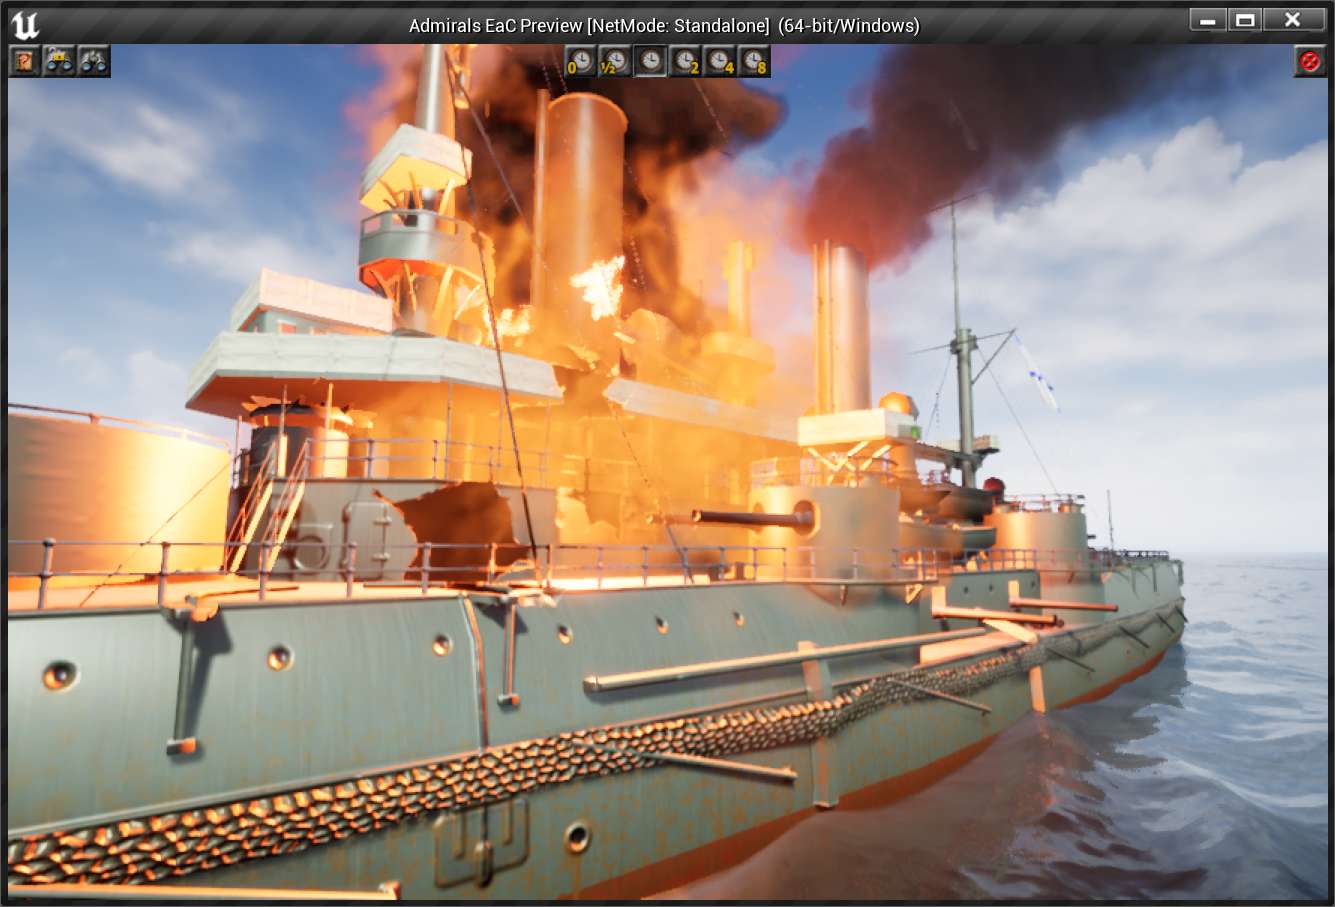The width and height of the screenshot is (1335, 907).
Task: Set 2x speed with the 2 clock icon
Action: coord(685,61)
